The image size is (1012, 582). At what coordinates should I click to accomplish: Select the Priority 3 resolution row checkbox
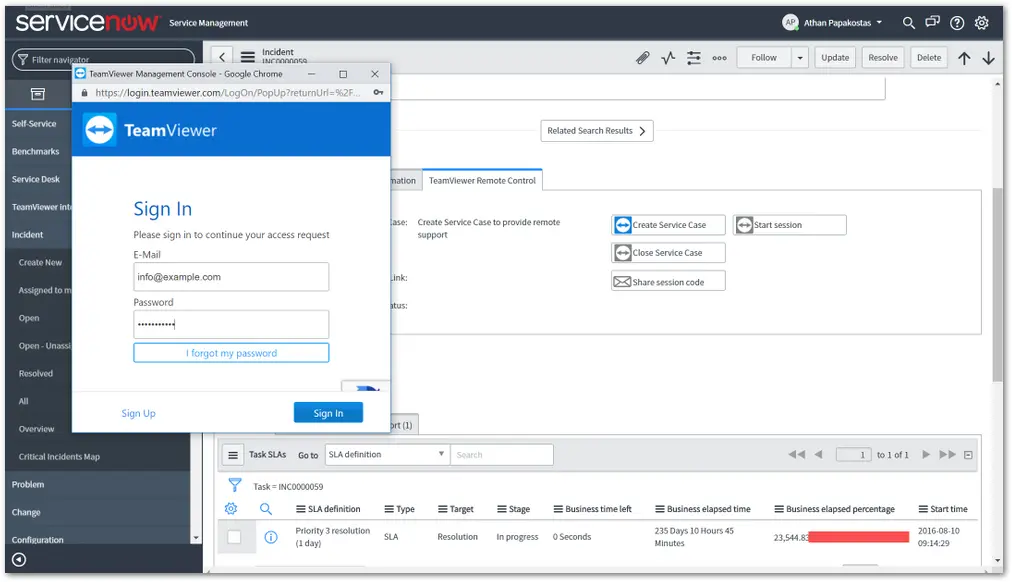pyautogui.click(x=234, y=537)
